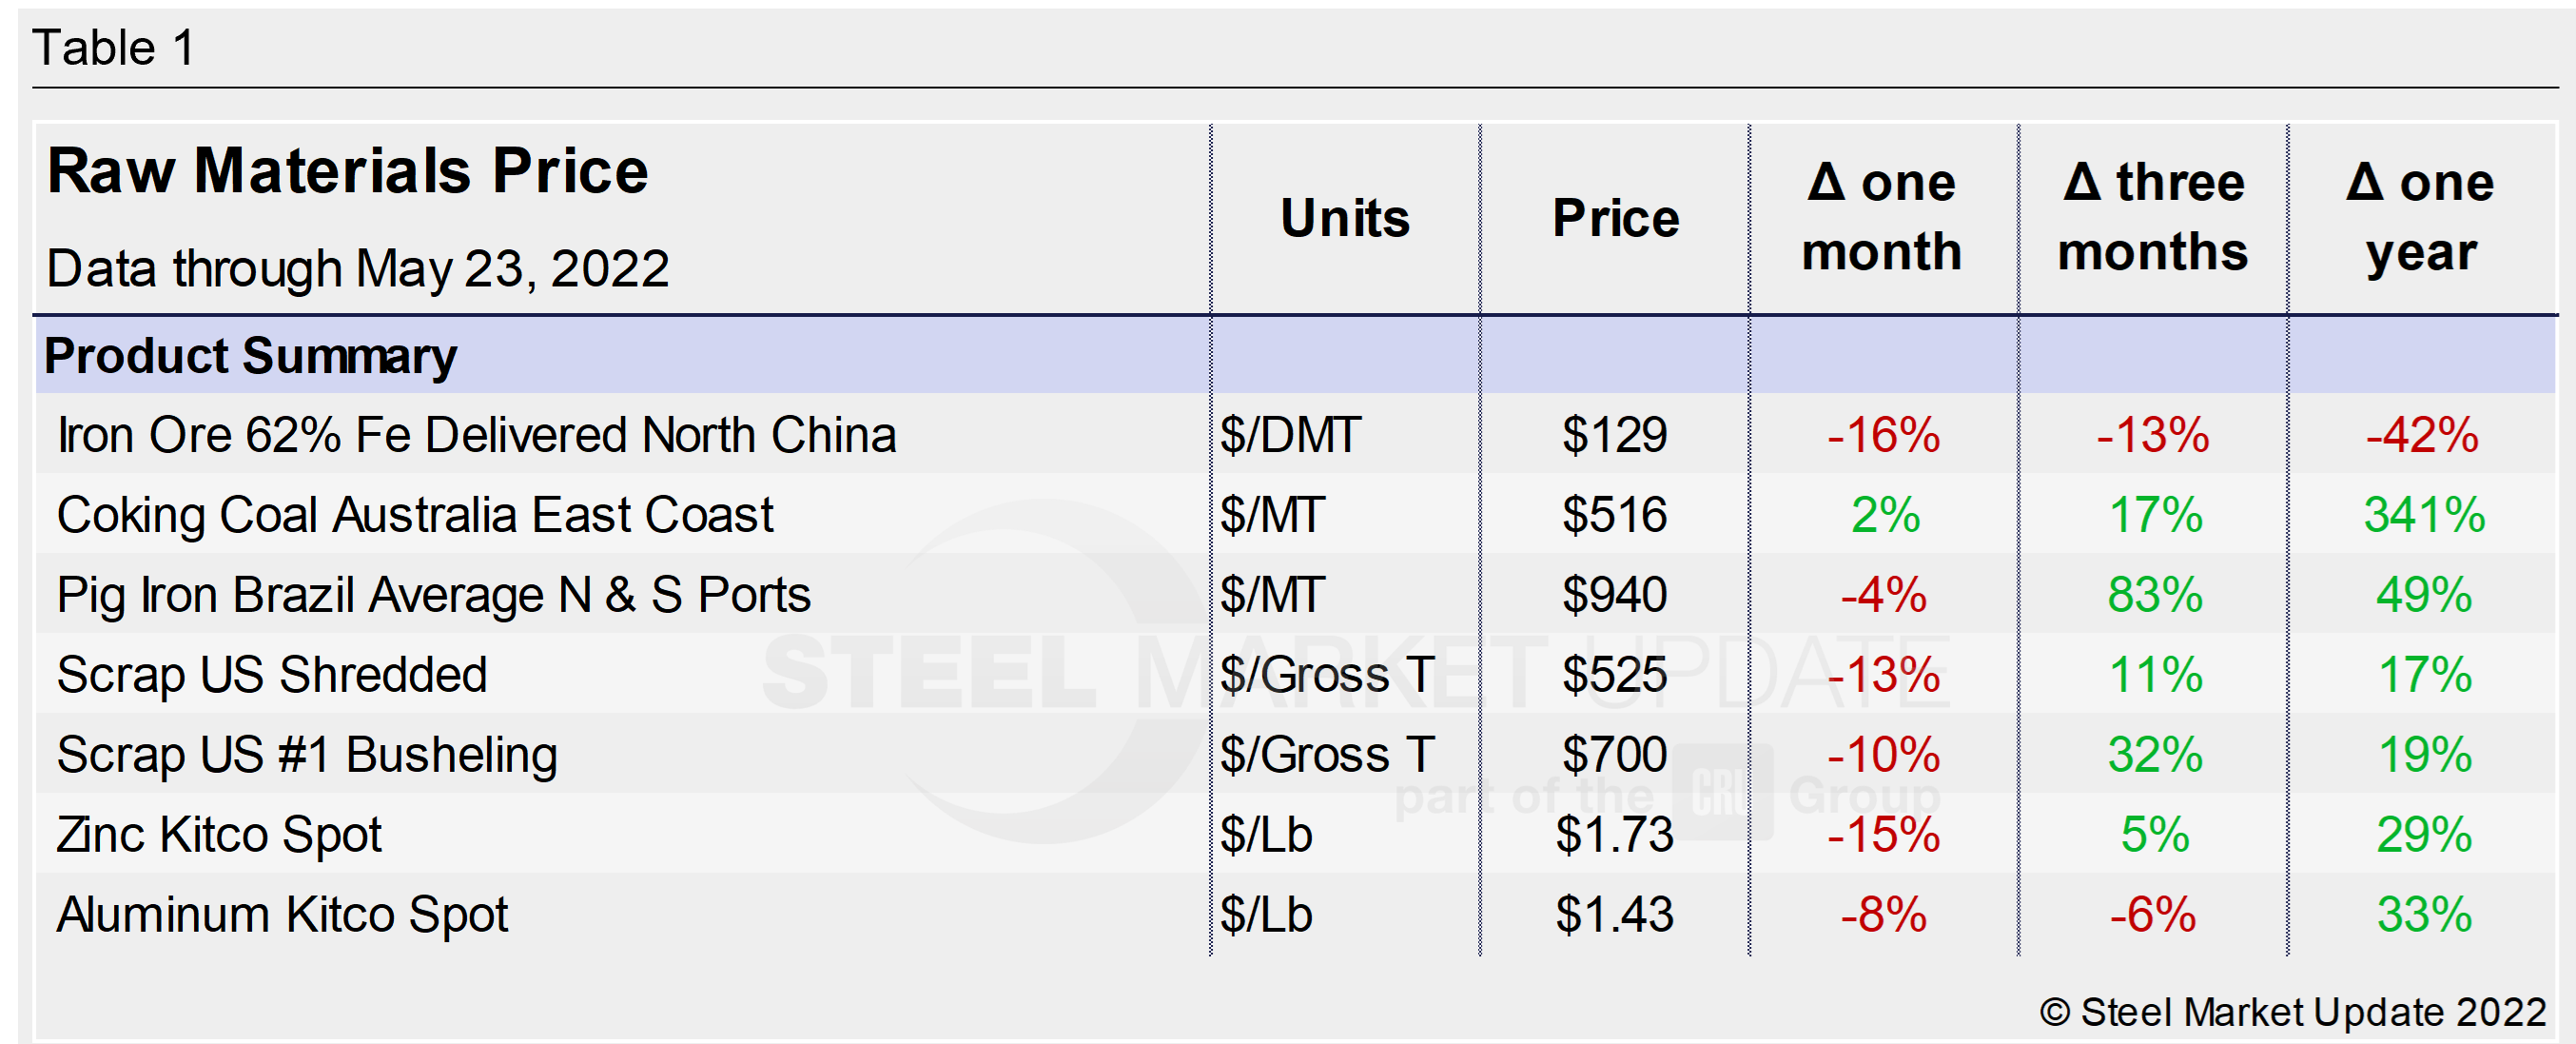Screen dimensions: 2576x1044
Task: Click Aluminum Kitco Spot's 33% one-year change
Action: (2423, 915)
